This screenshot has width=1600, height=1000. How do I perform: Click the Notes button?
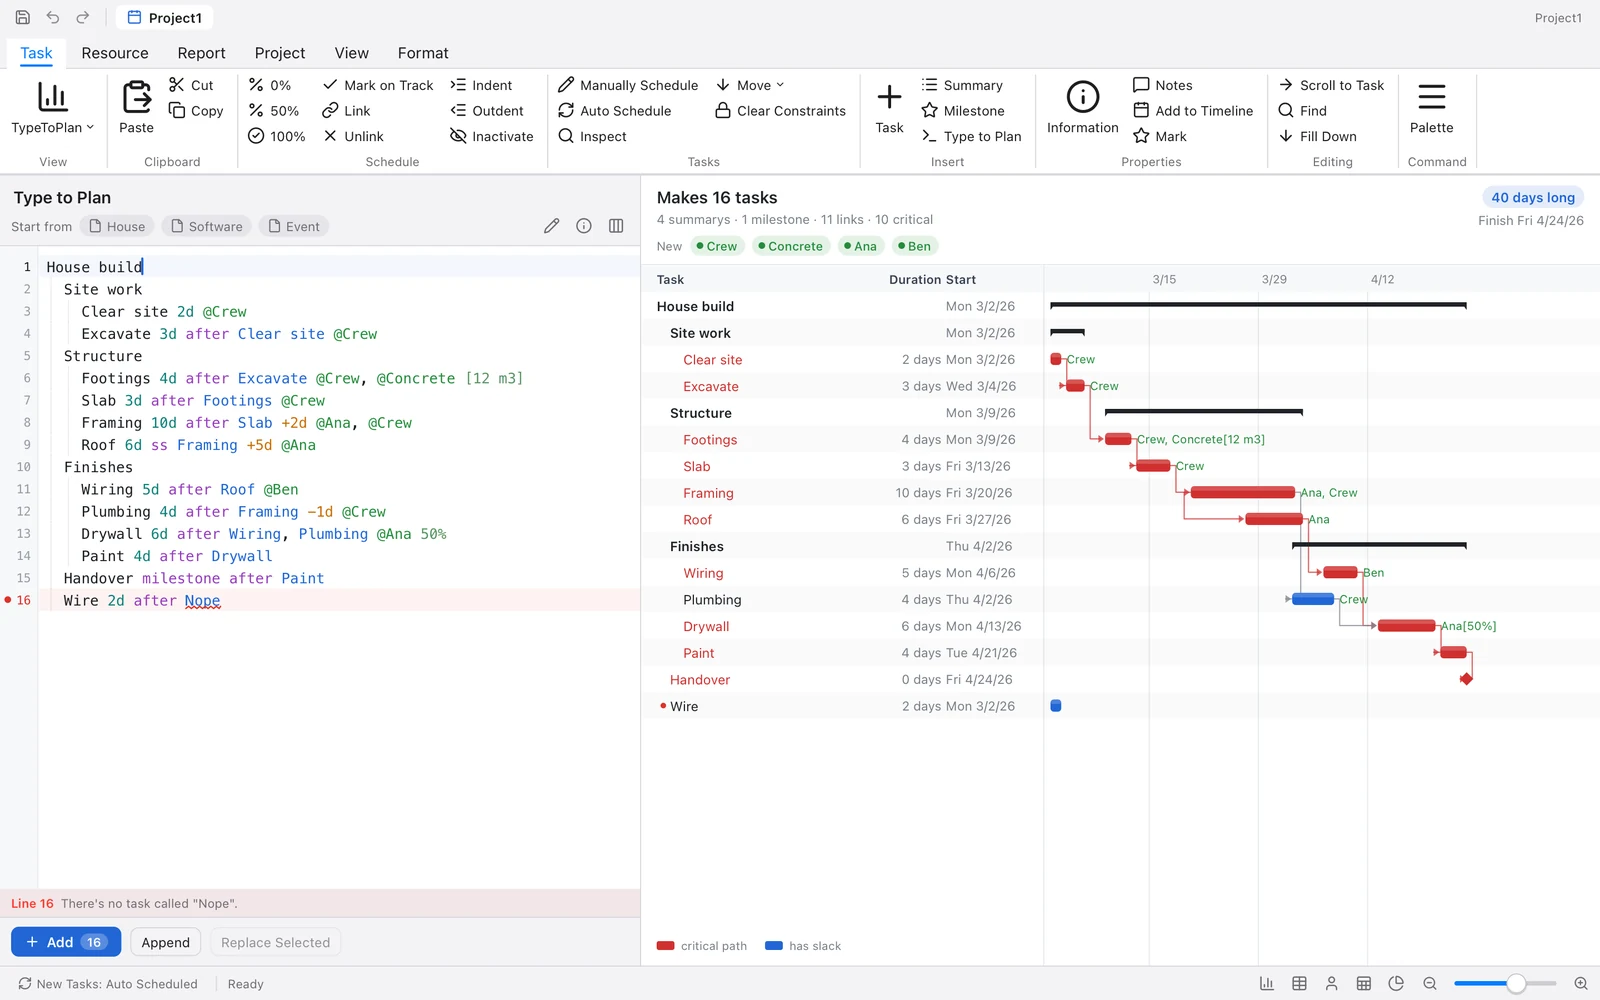pos(1163,85)
